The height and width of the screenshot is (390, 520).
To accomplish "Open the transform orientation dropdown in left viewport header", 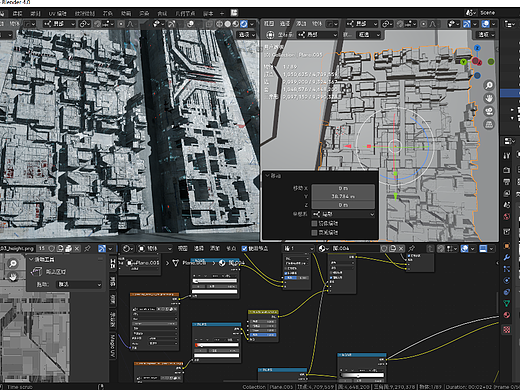I will coord(59,24).
